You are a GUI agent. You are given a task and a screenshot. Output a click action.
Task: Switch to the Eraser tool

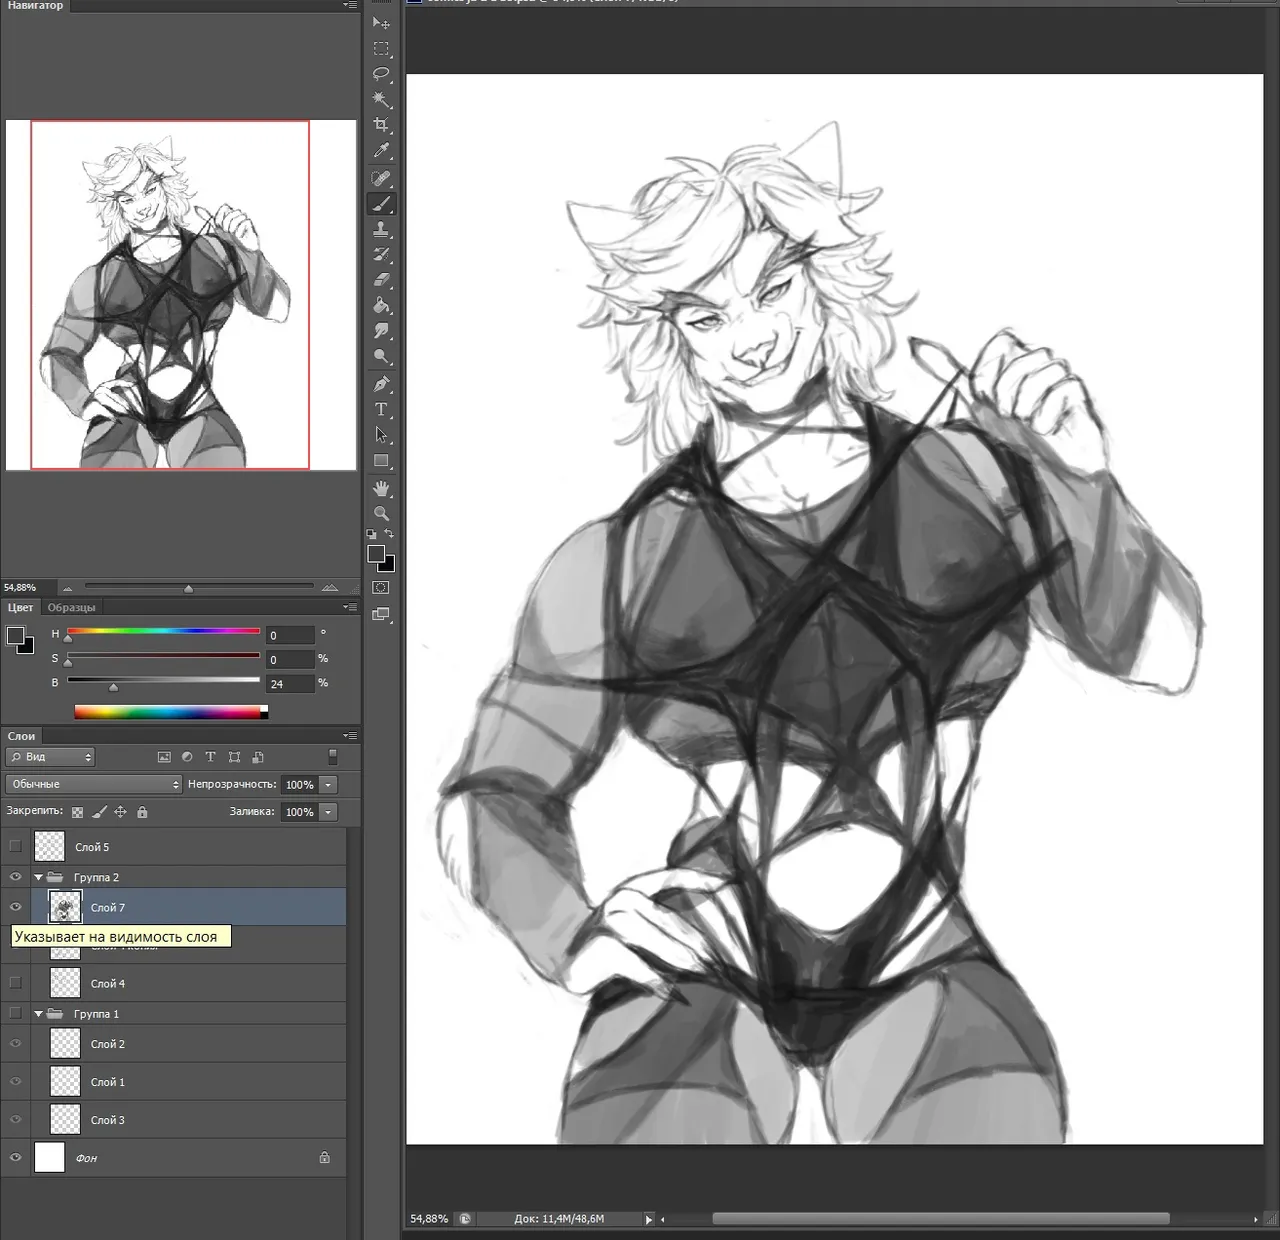pyautogui.click(x=381, y=280)
